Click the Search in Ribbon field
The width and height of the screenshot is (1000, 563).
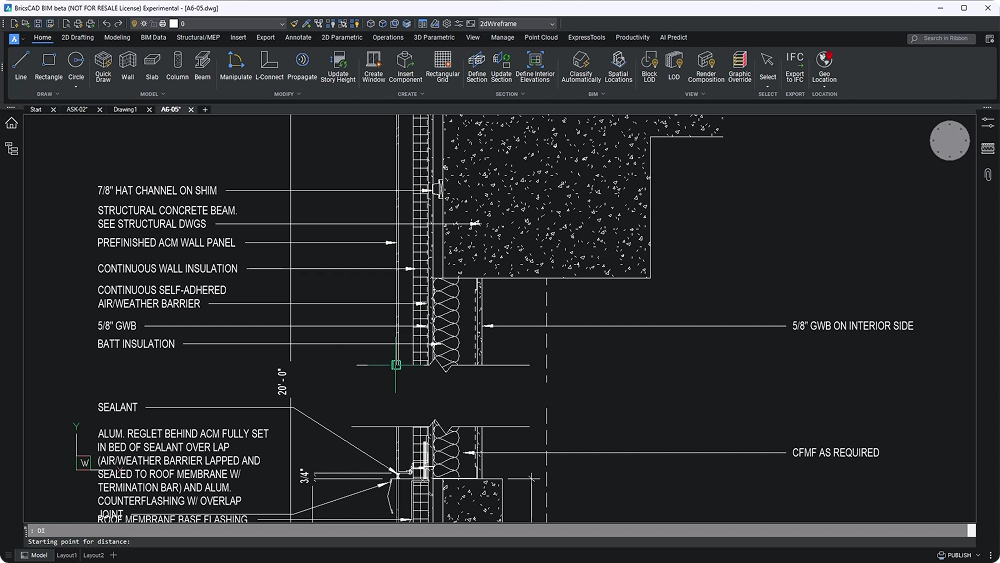941,38
